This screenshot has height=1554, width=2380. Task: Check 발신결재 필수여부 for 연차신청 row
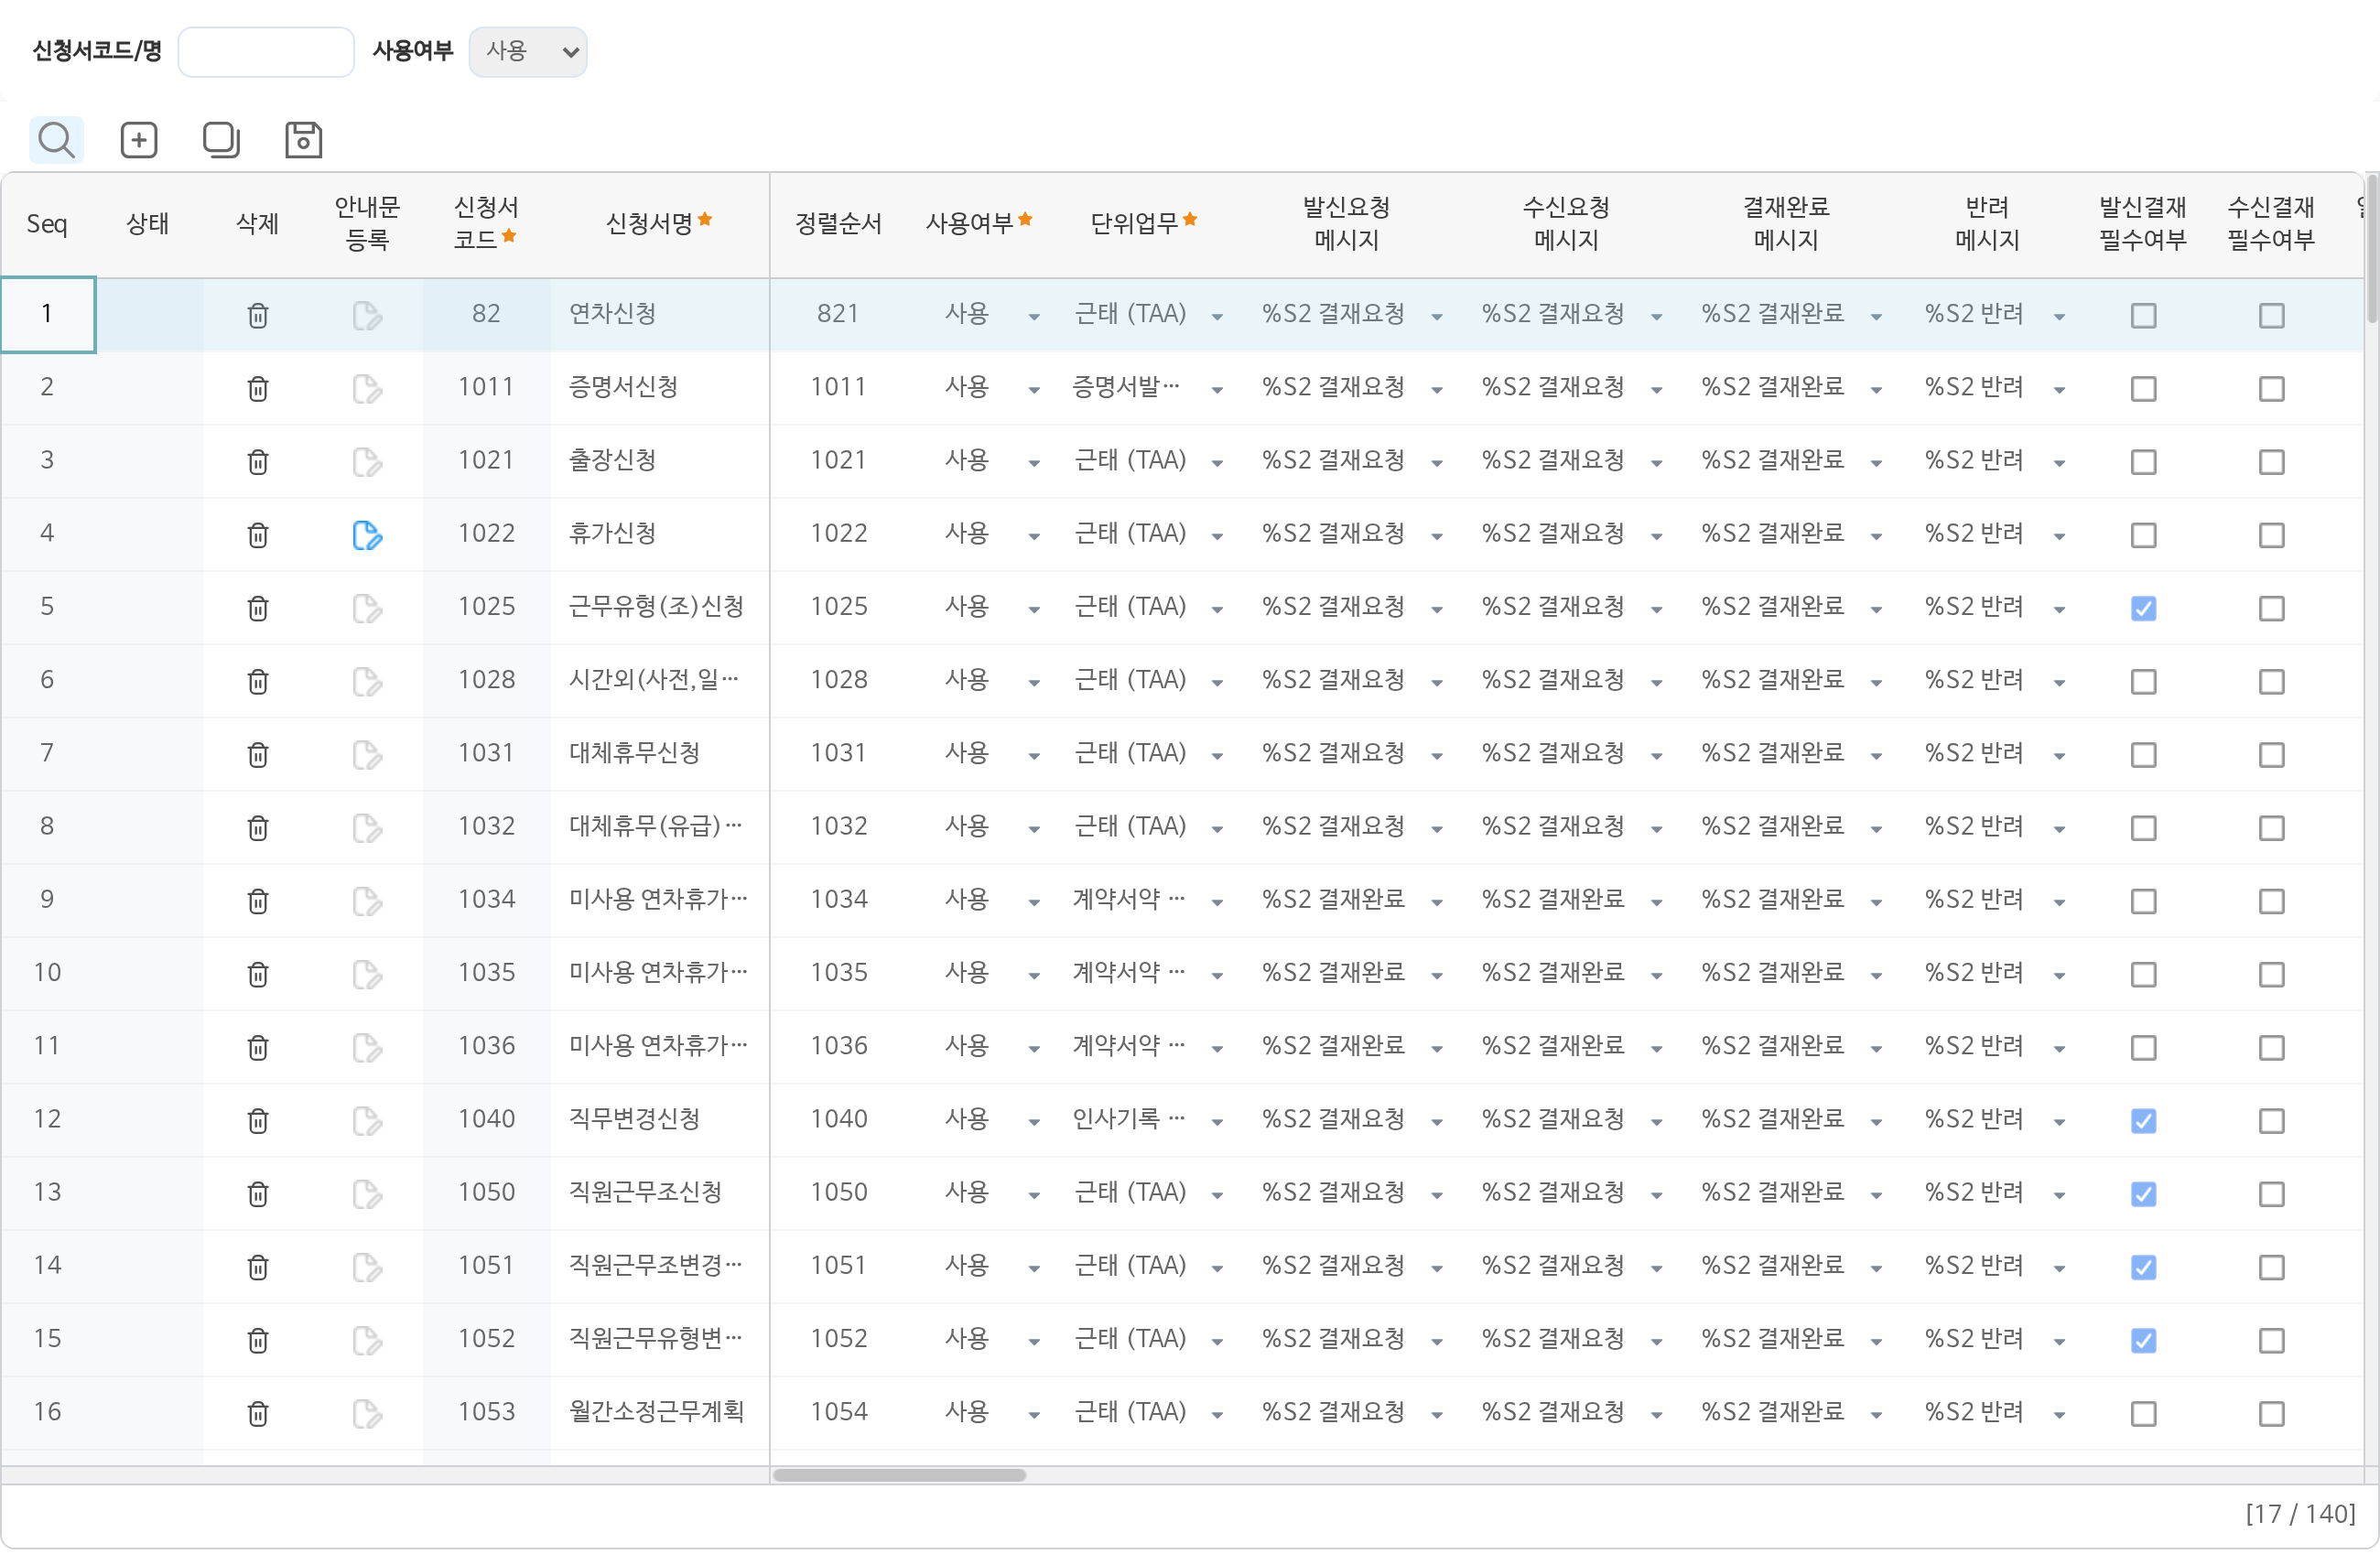point(2143,316)
